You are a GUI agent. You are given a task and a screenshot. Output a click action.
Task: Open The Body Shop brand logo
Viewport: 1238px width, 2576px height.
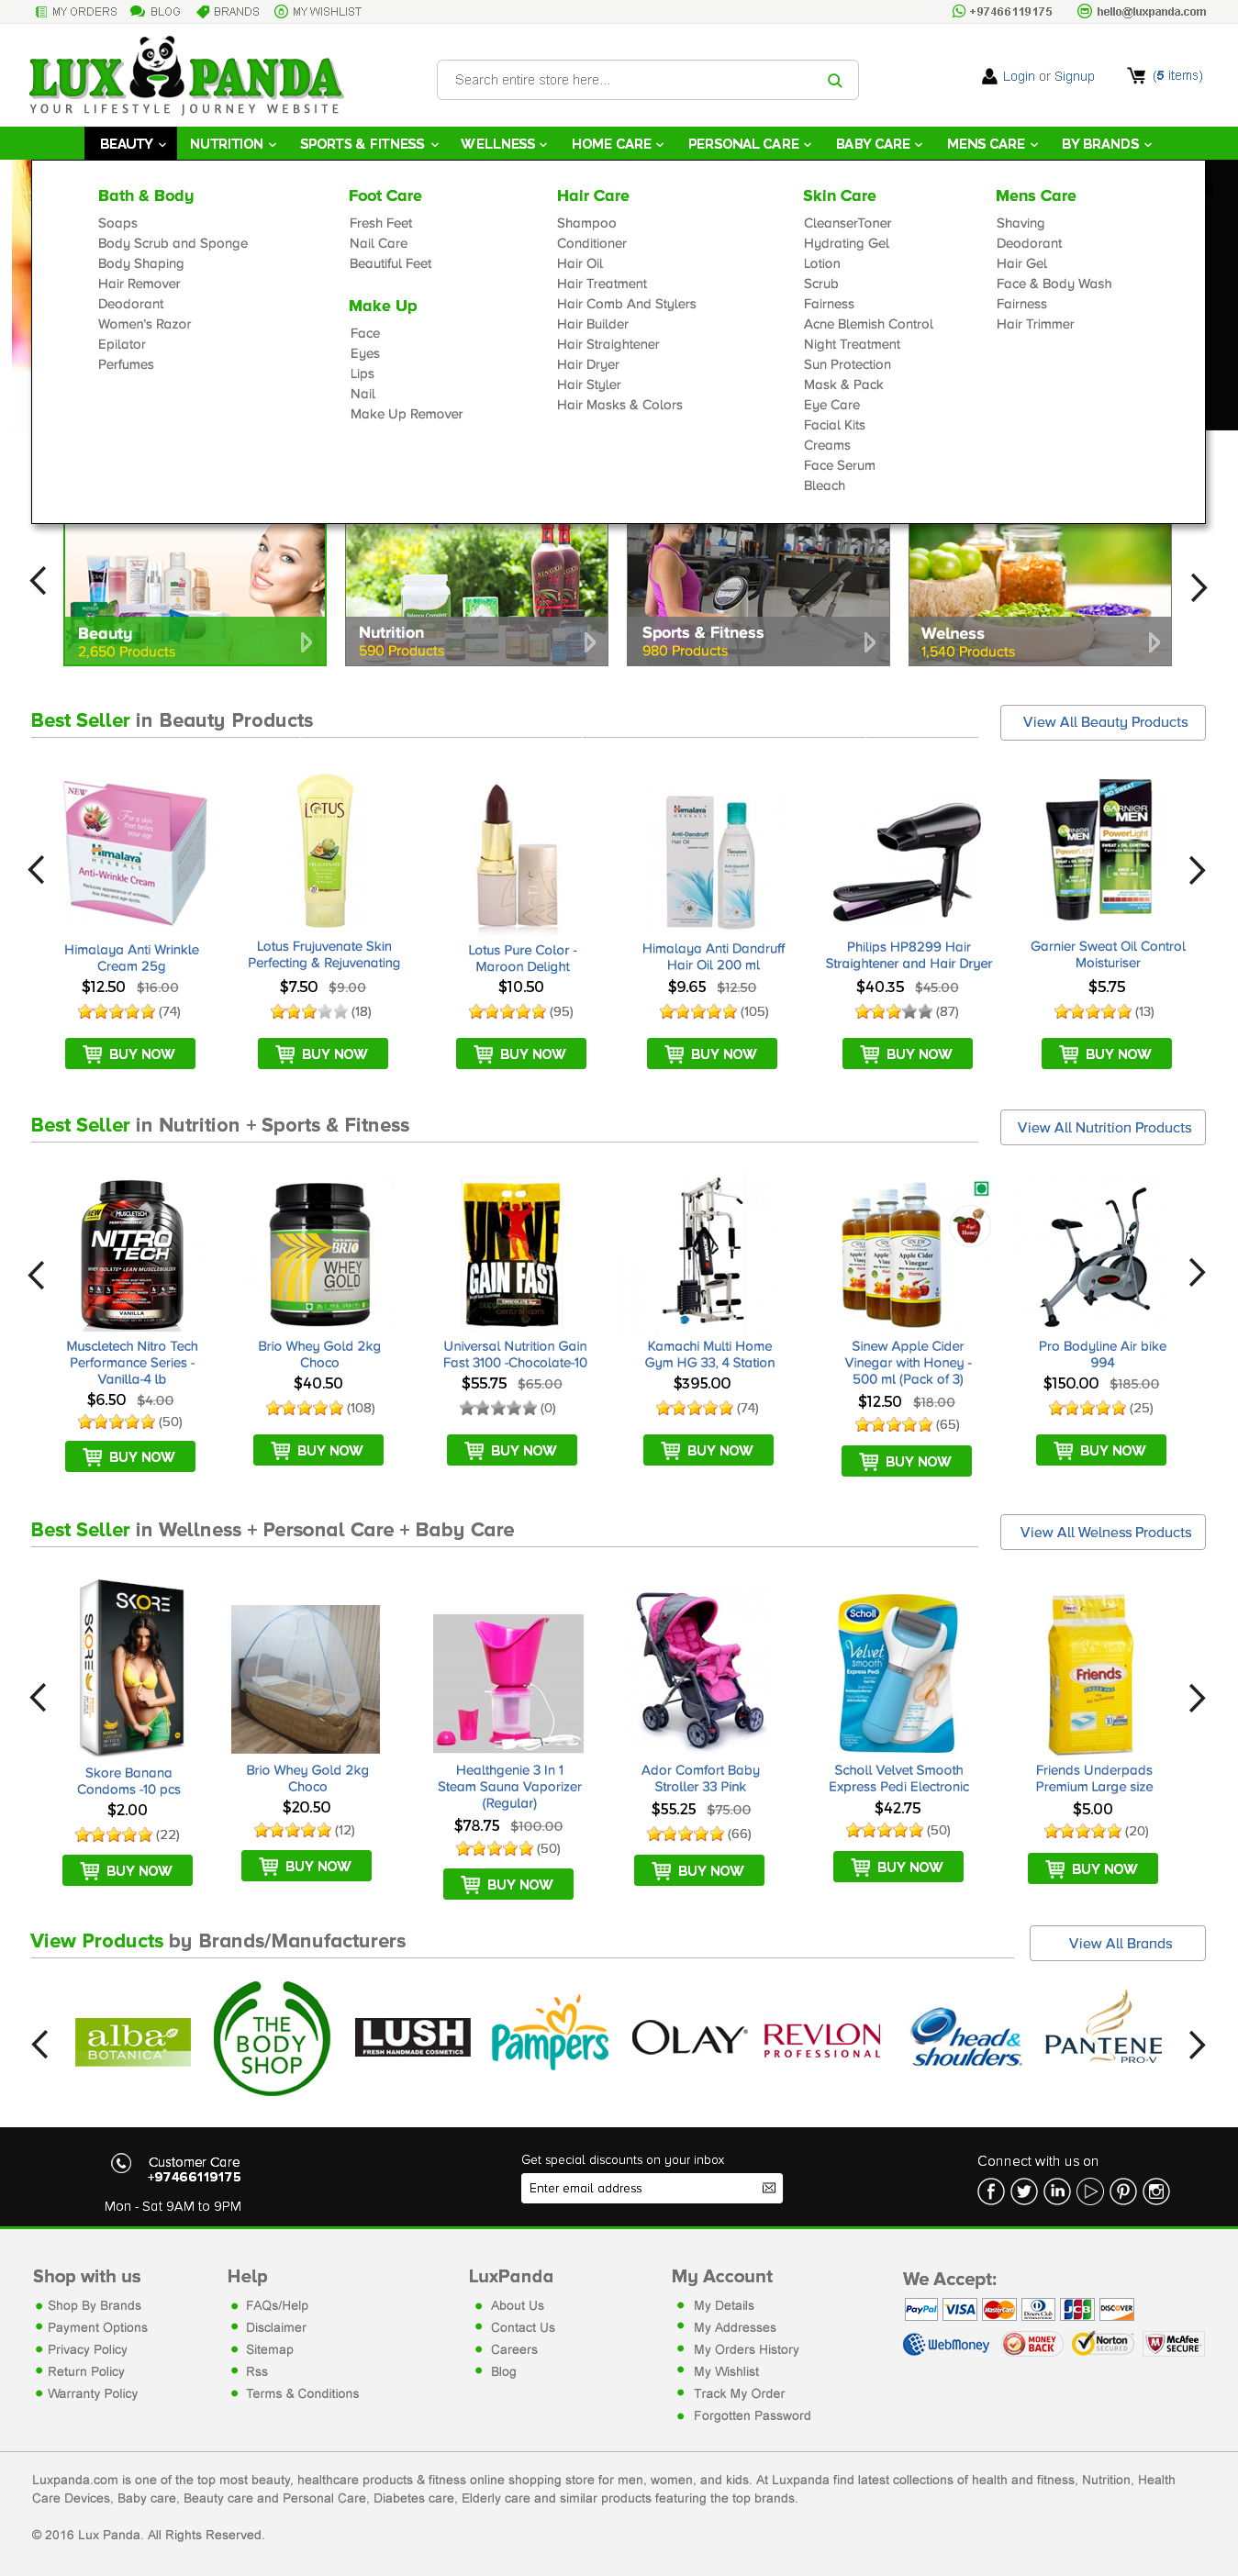click(x=272, y=2038)
